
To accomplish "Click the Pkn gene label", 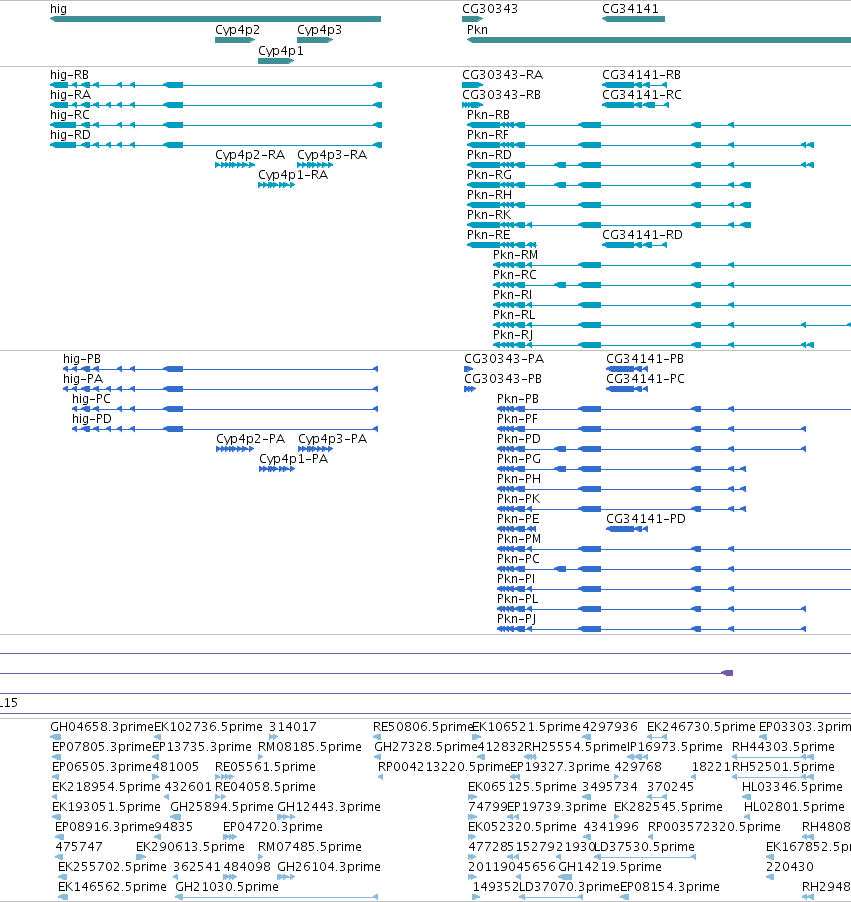I will point(477,30).
